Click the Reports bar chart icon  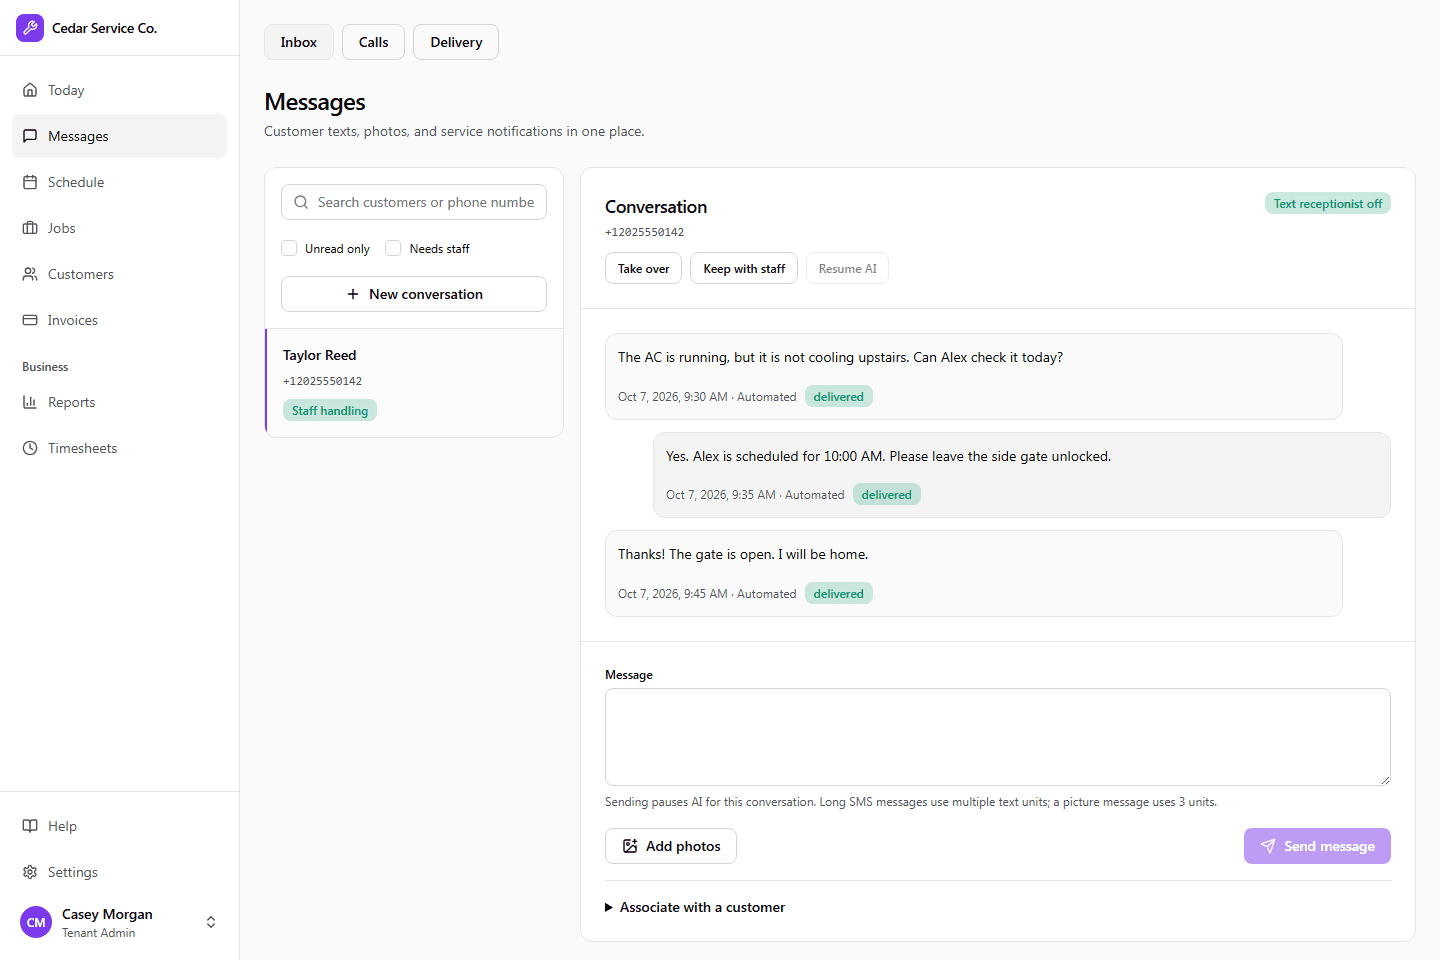pyautogui.click(x=30, y=402)
